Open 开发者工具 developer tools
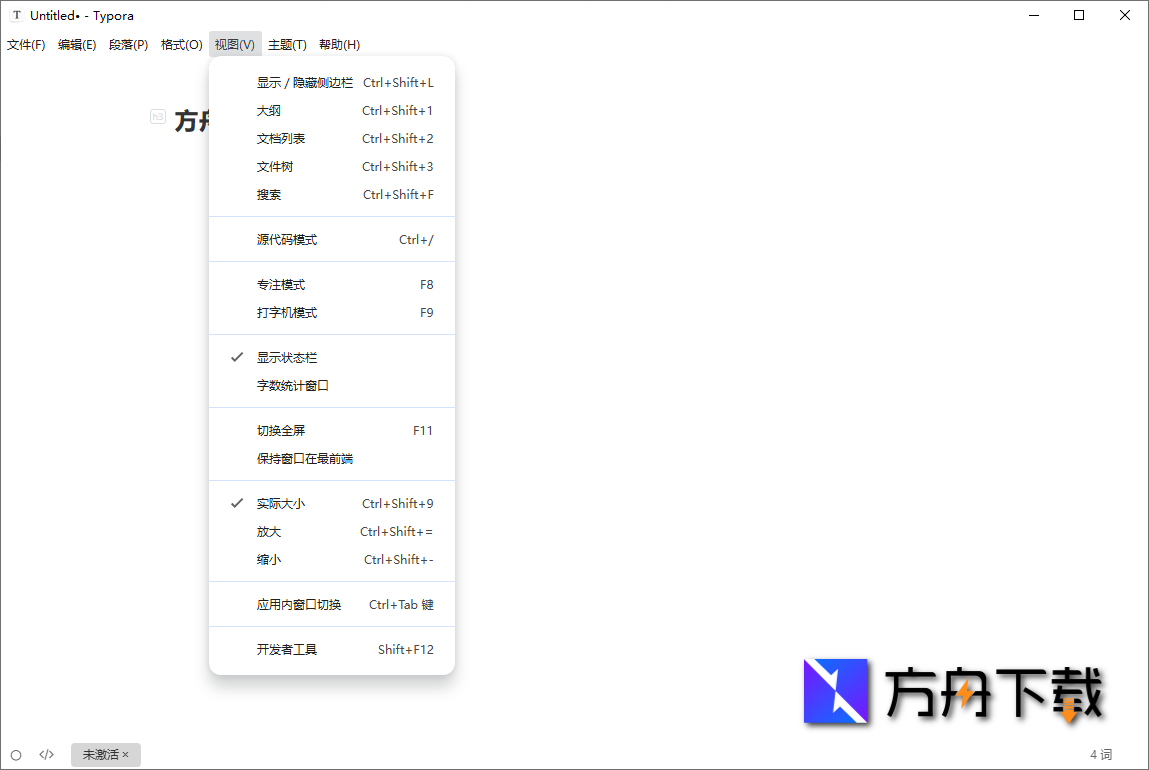The height and width of the screenshot is (770, 1149). 288,649
